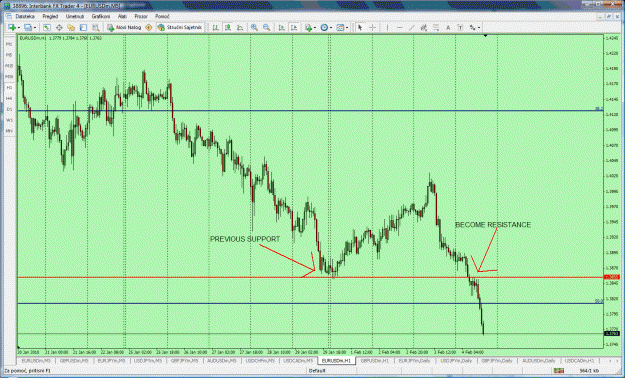
Task: Open the Templates icon
Action: 340,28
